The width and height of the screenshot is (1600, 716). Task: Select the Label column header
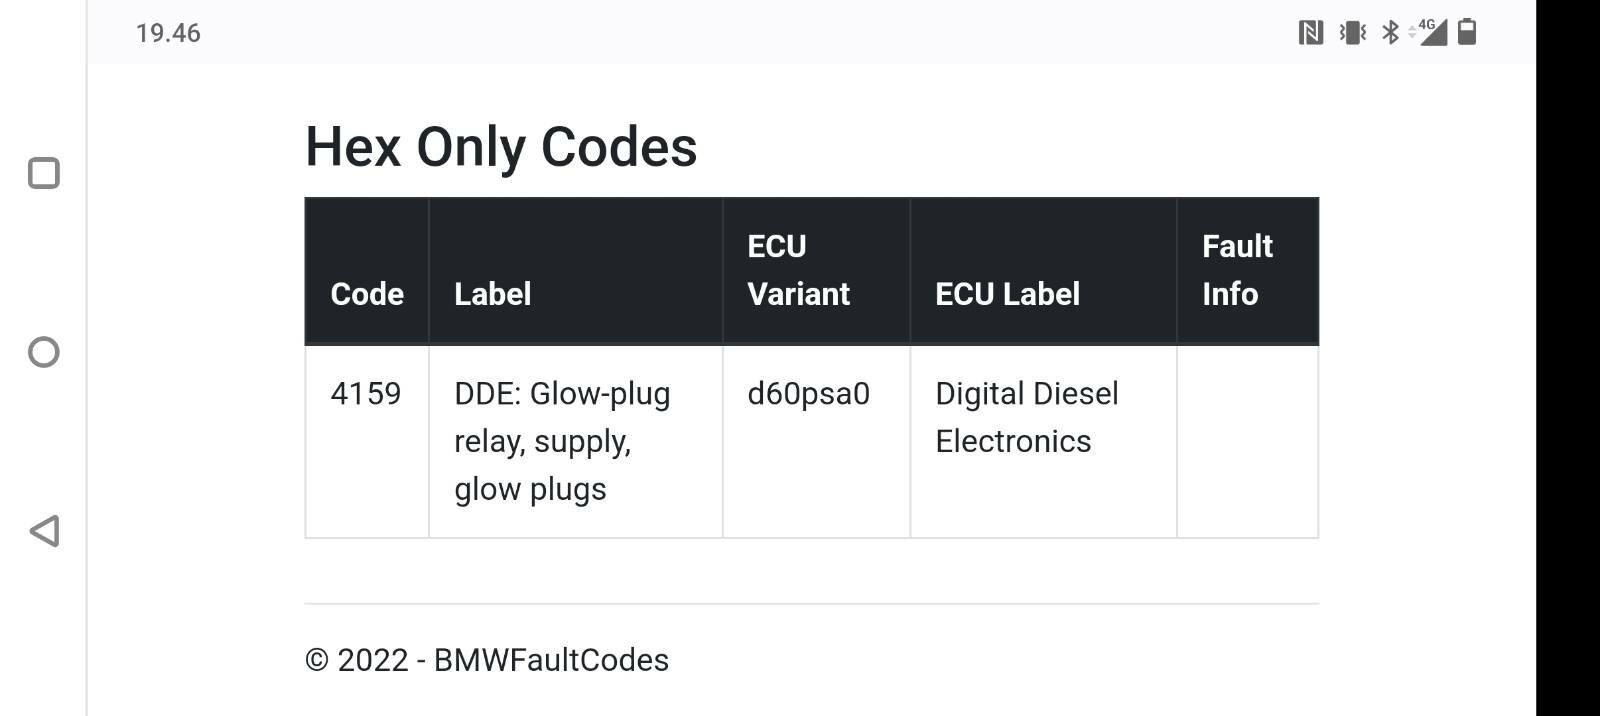[x=492, y=294]
